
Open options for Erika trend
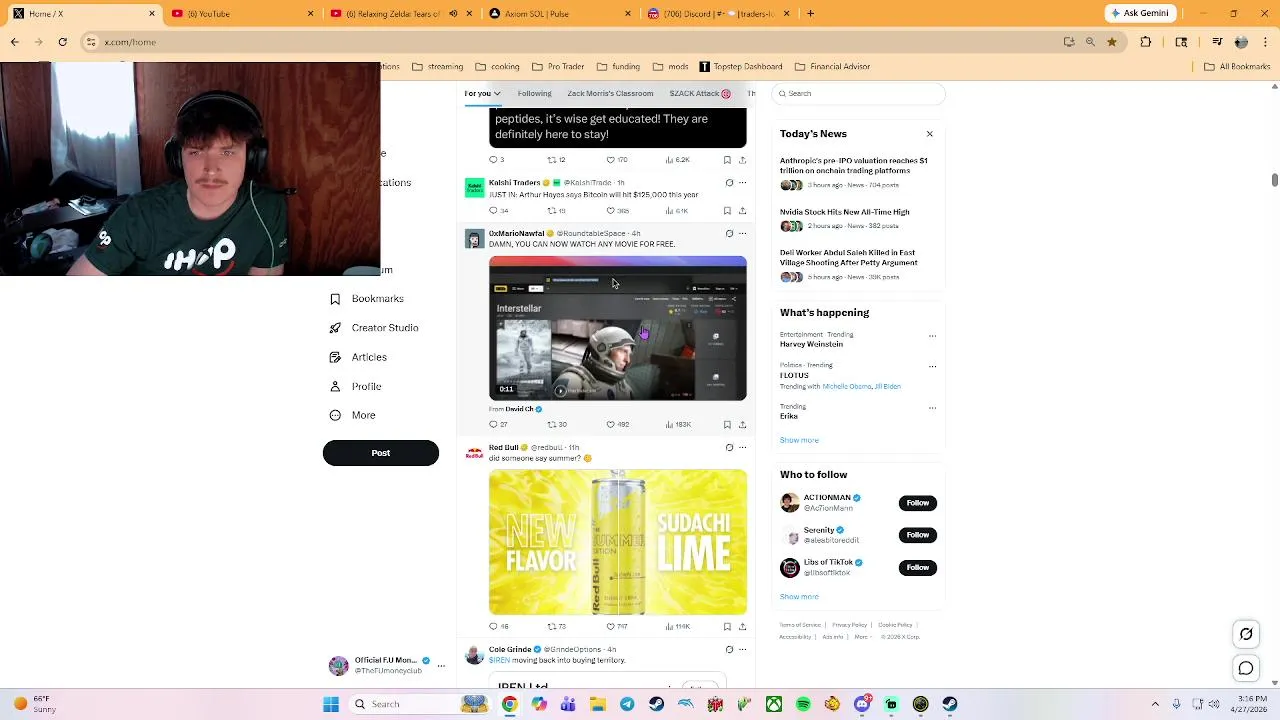click(932, 408)
